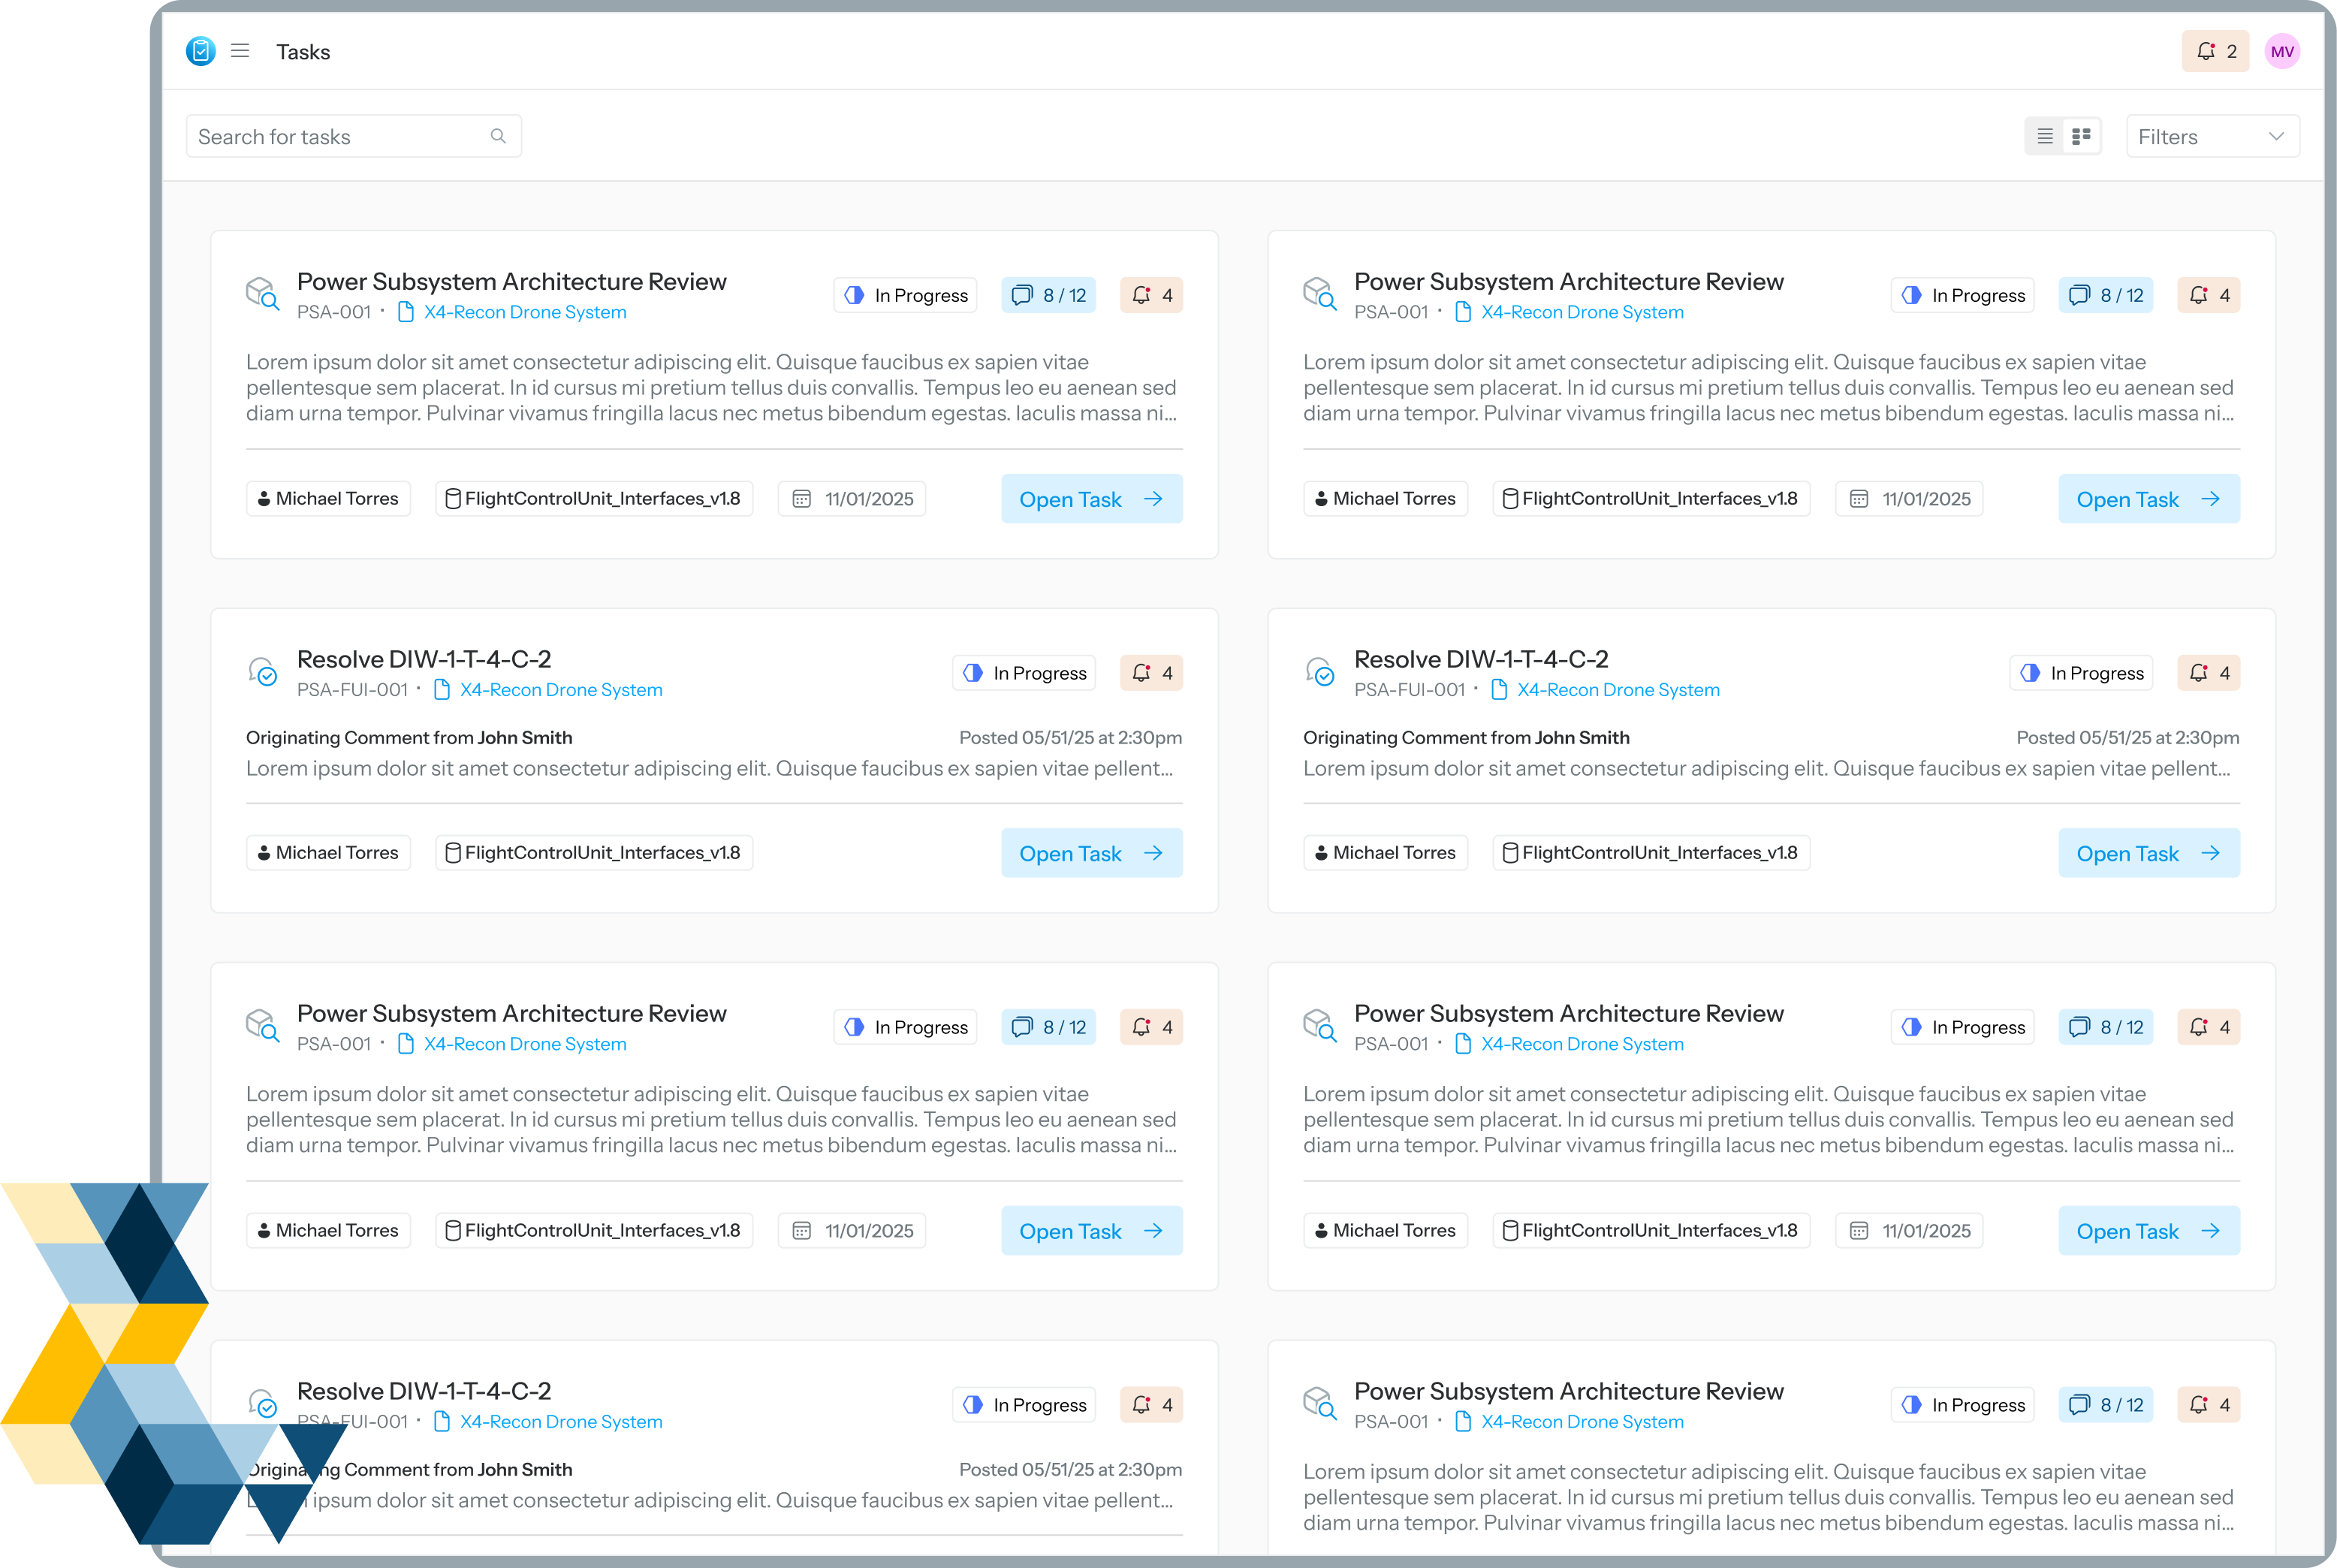Click alert bell badge on first Resolve DIW card

point(1151,673)
